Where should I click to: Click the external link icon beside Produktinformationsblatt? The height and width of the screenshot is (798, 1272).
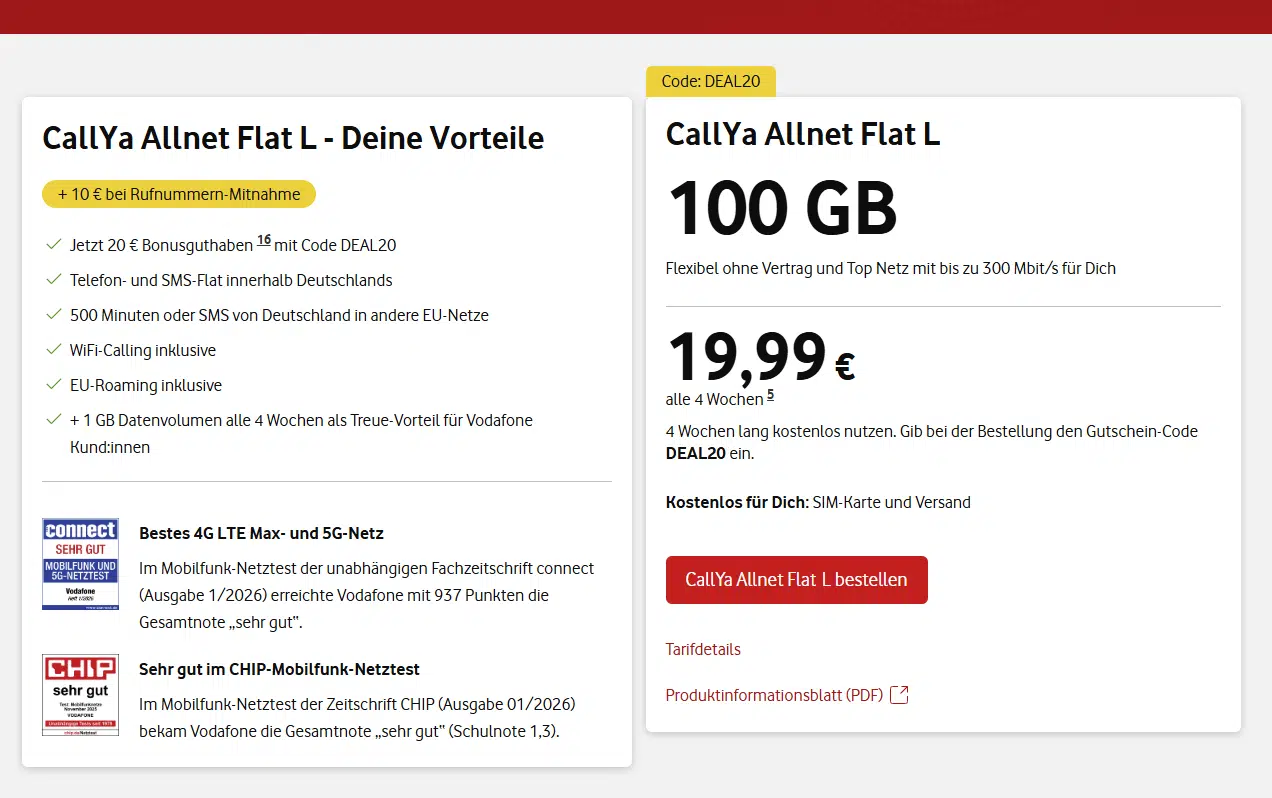click(899, 694)
